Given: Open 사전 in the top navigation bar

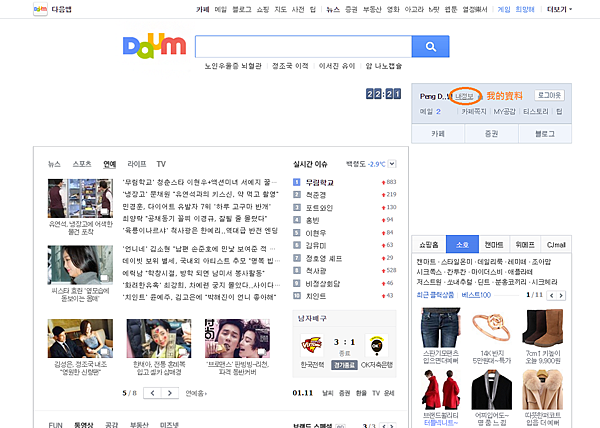Looking at the screenshot, I should click(x=298, y=9).
